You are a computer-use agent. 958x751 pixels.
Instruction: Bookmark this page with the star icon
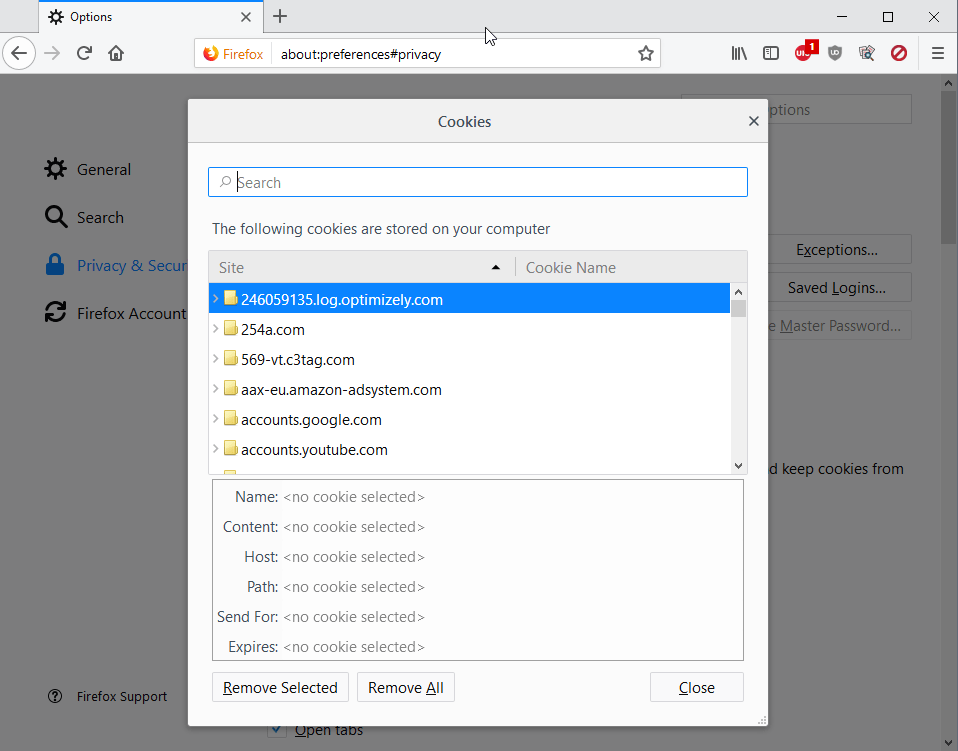646,54
